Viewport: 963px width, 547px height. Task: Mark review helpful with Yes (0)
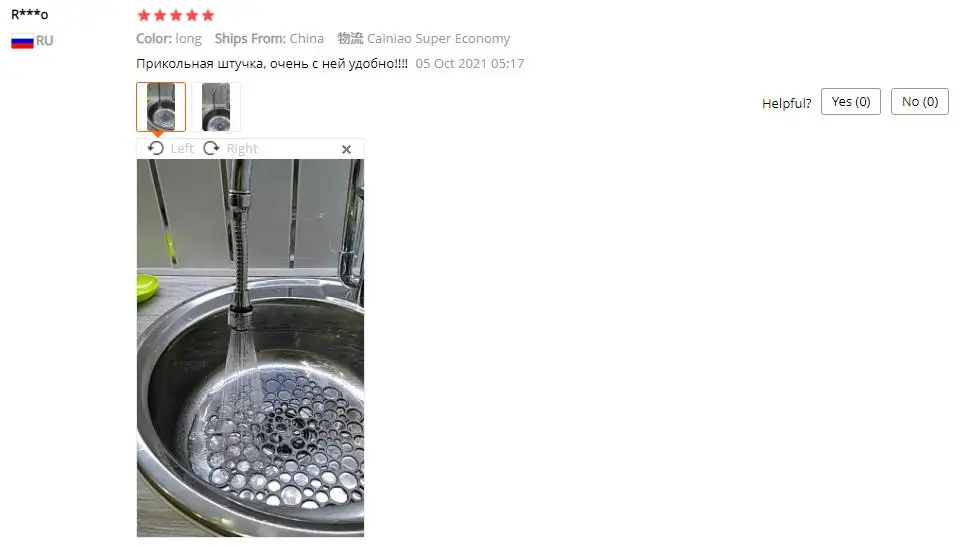851,102
